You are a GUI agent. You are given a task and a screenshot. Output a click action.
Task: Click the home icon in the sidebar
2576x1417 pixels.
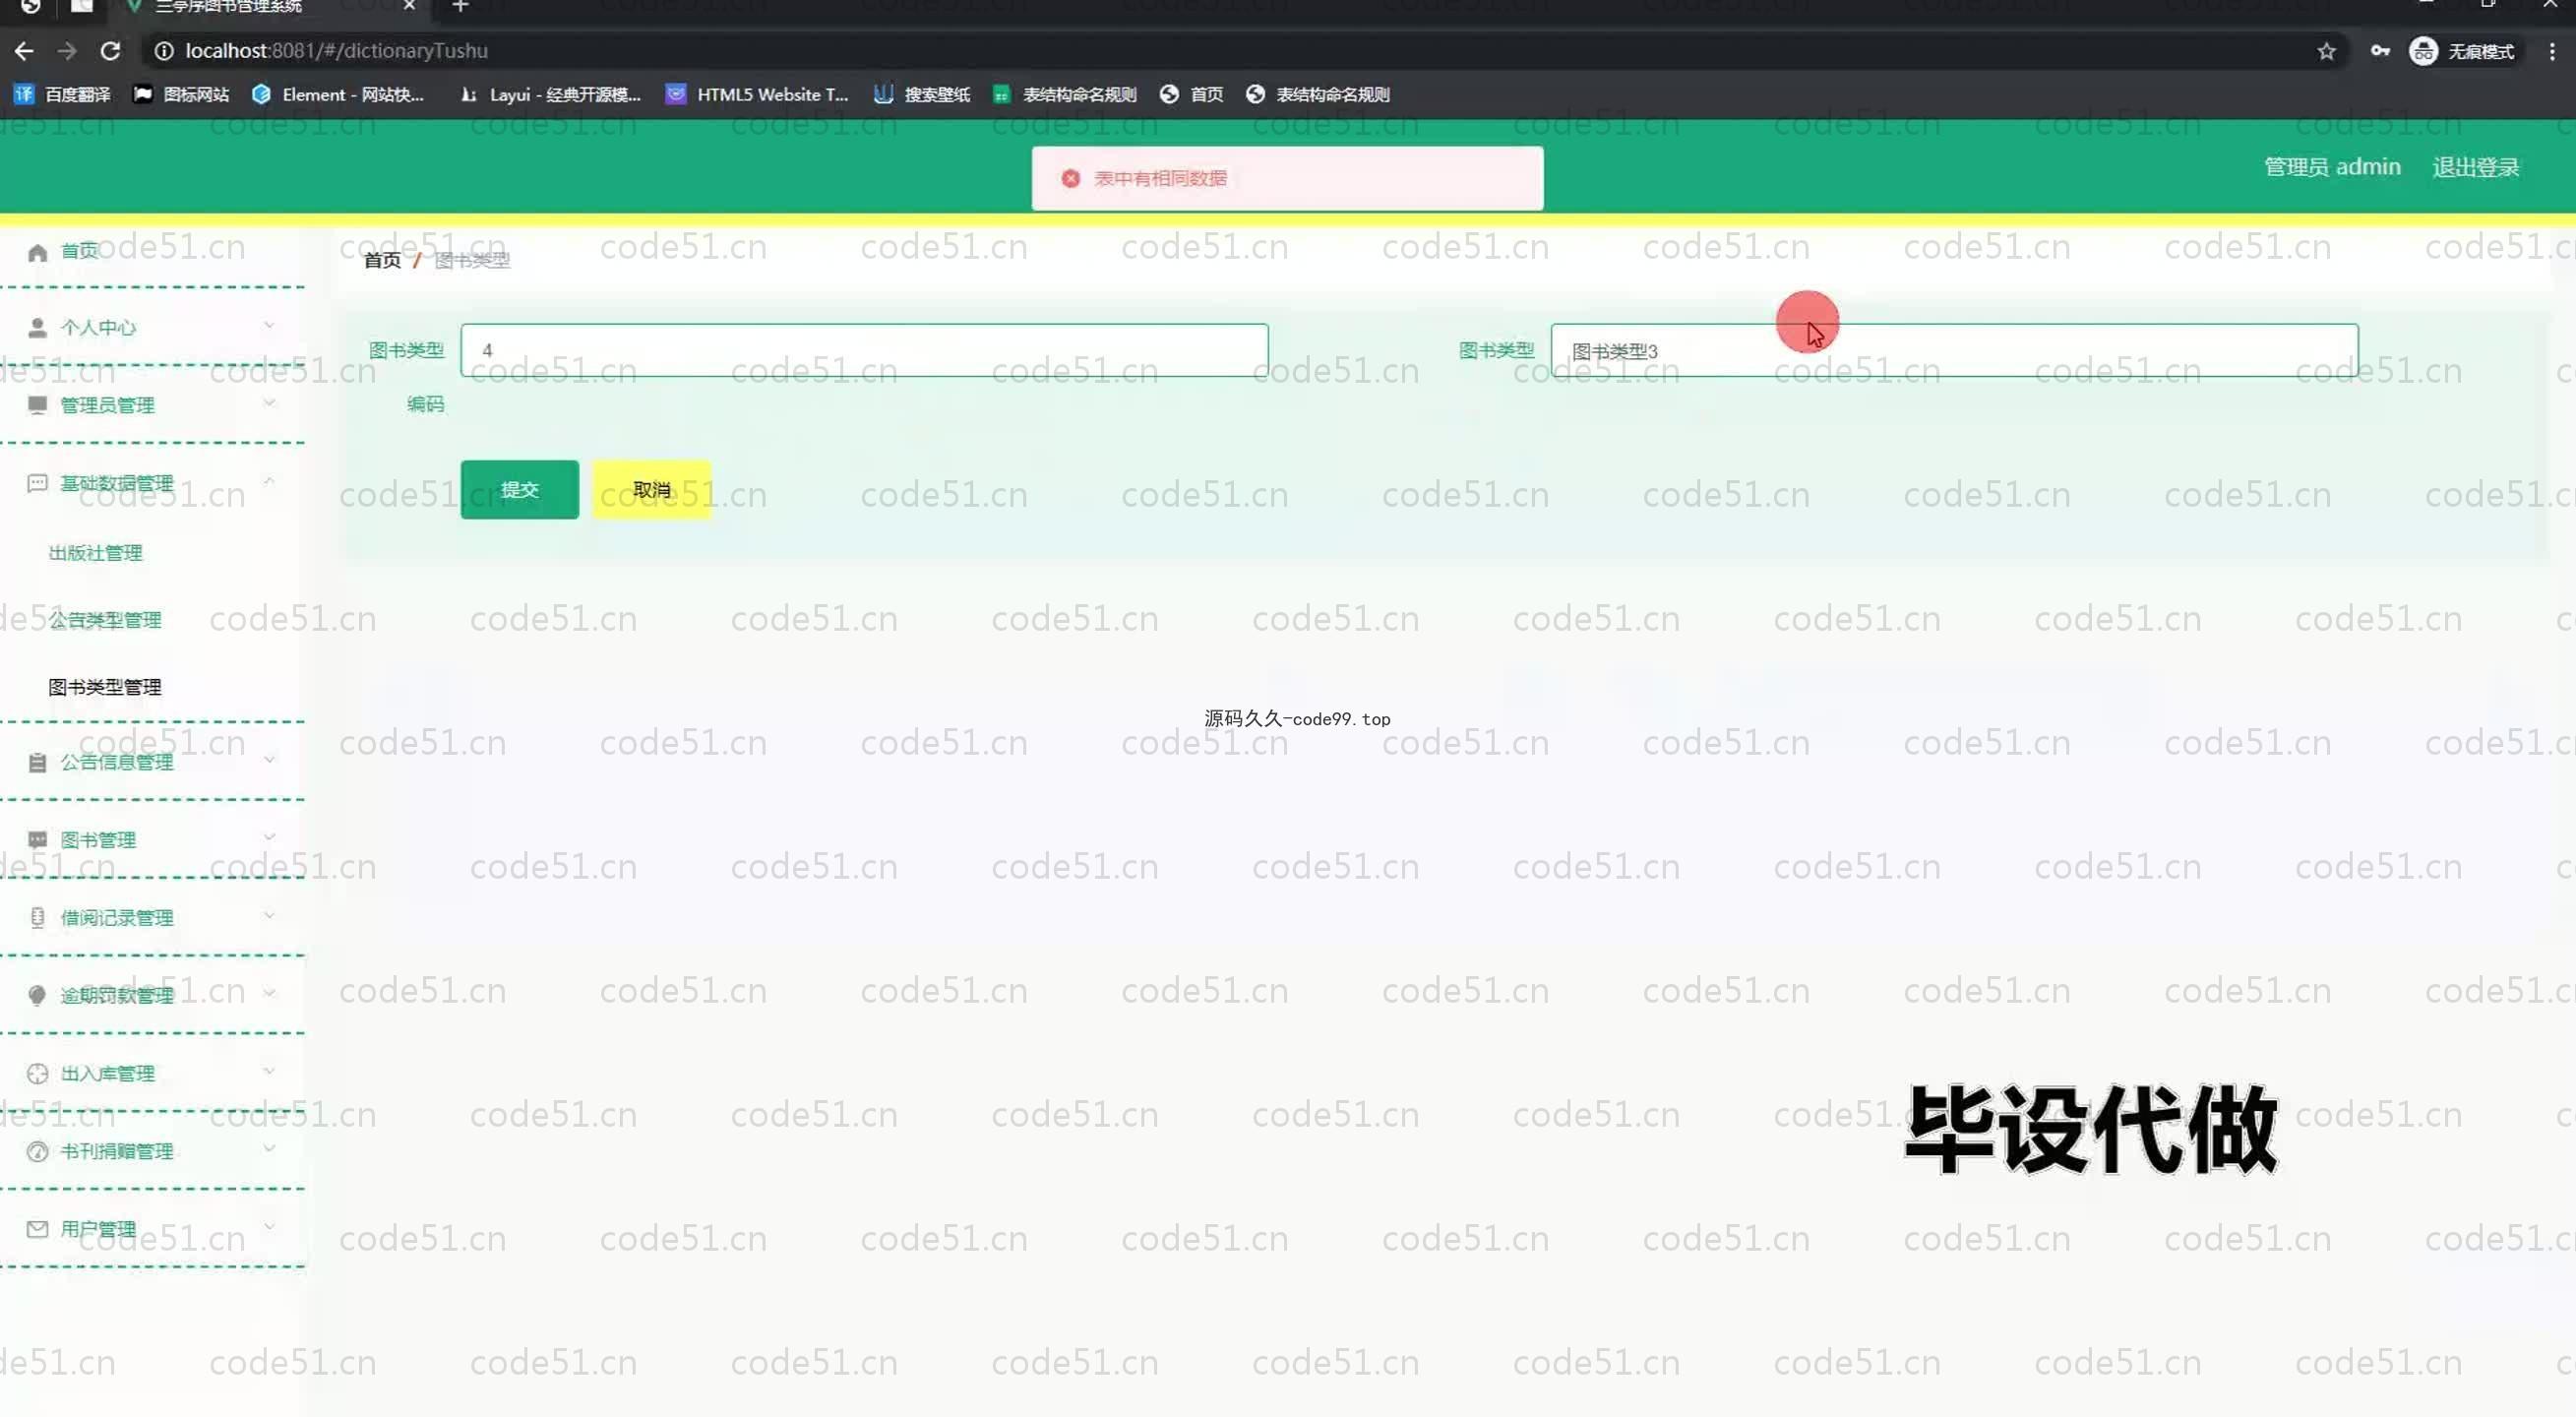click(37, 252)
